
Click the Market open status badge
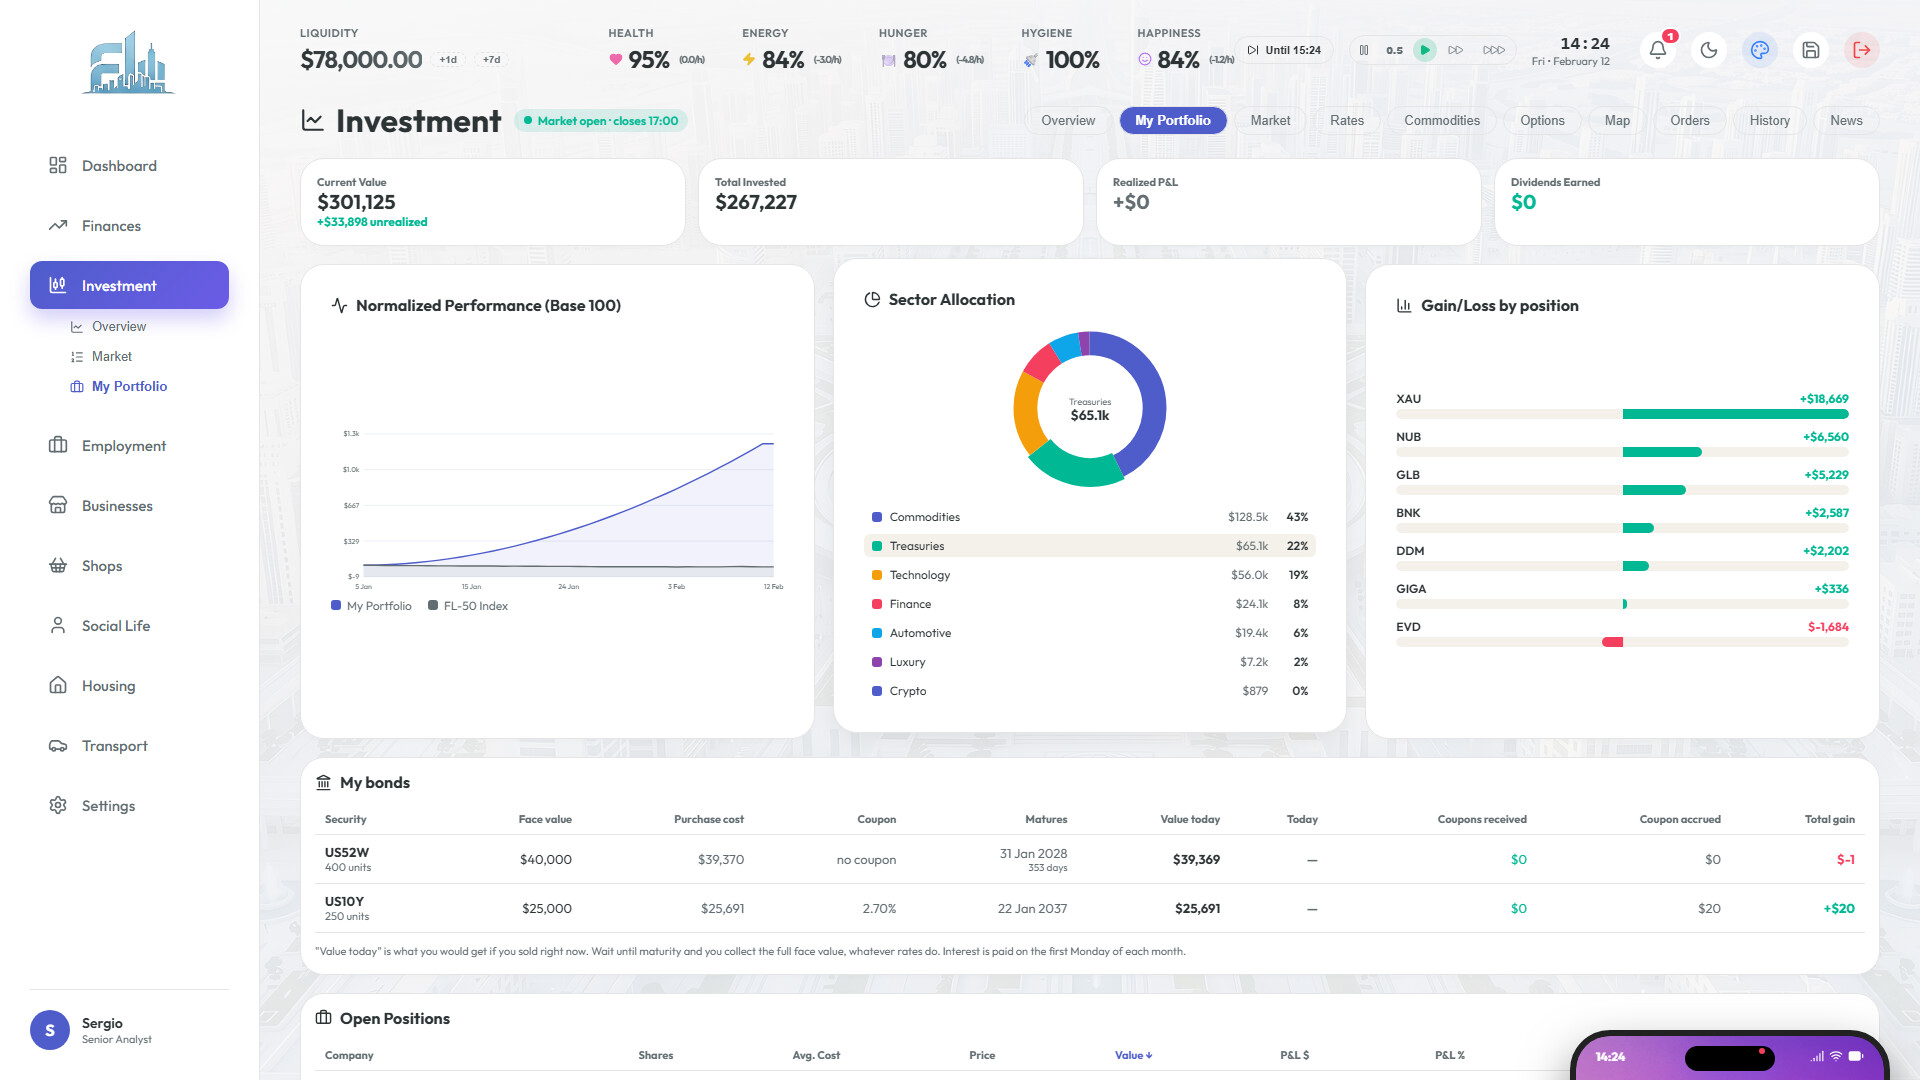[x=601, y=121]
